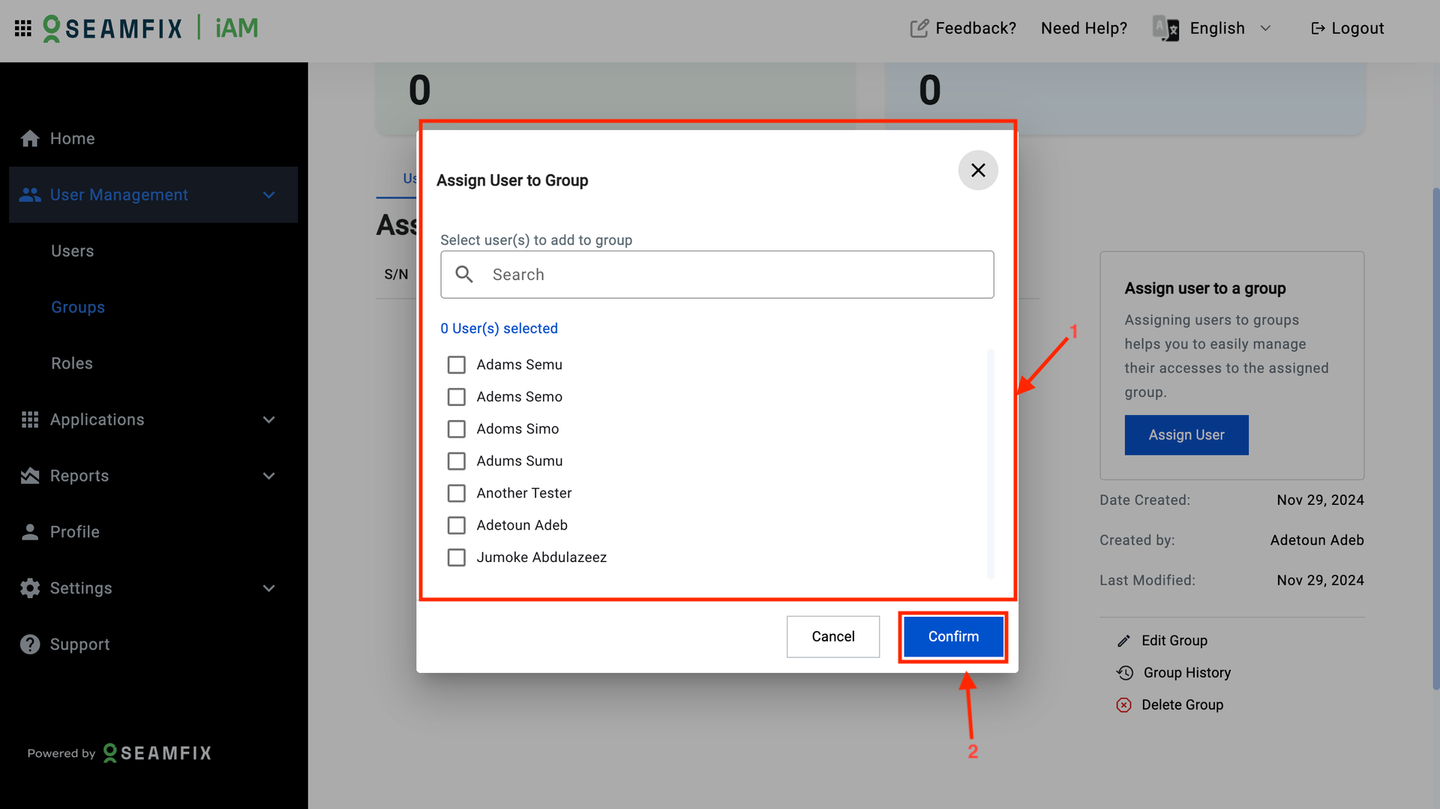The width and height of the screenshot is (1440, 809).
Task: Click the Logout text
Action: [x=1358, y=28]
